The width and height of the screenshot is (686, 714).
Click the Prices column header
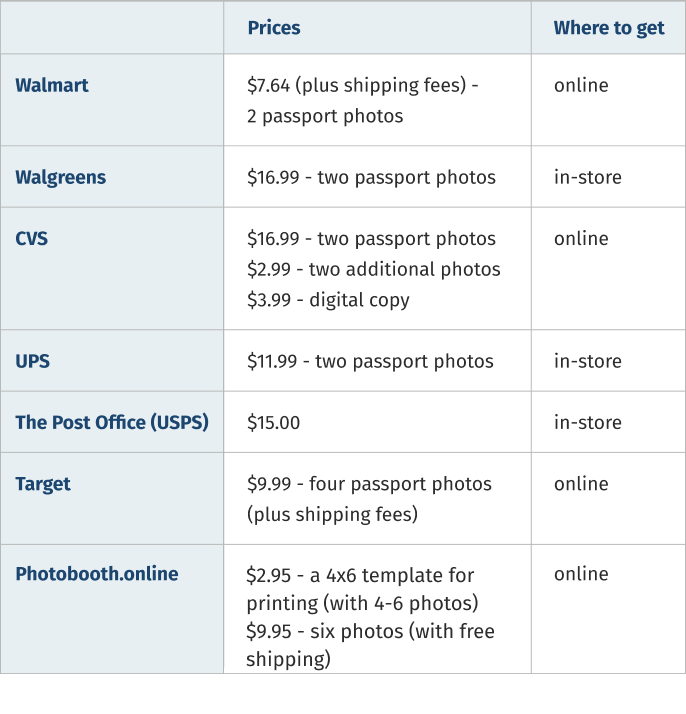(274, 27)
